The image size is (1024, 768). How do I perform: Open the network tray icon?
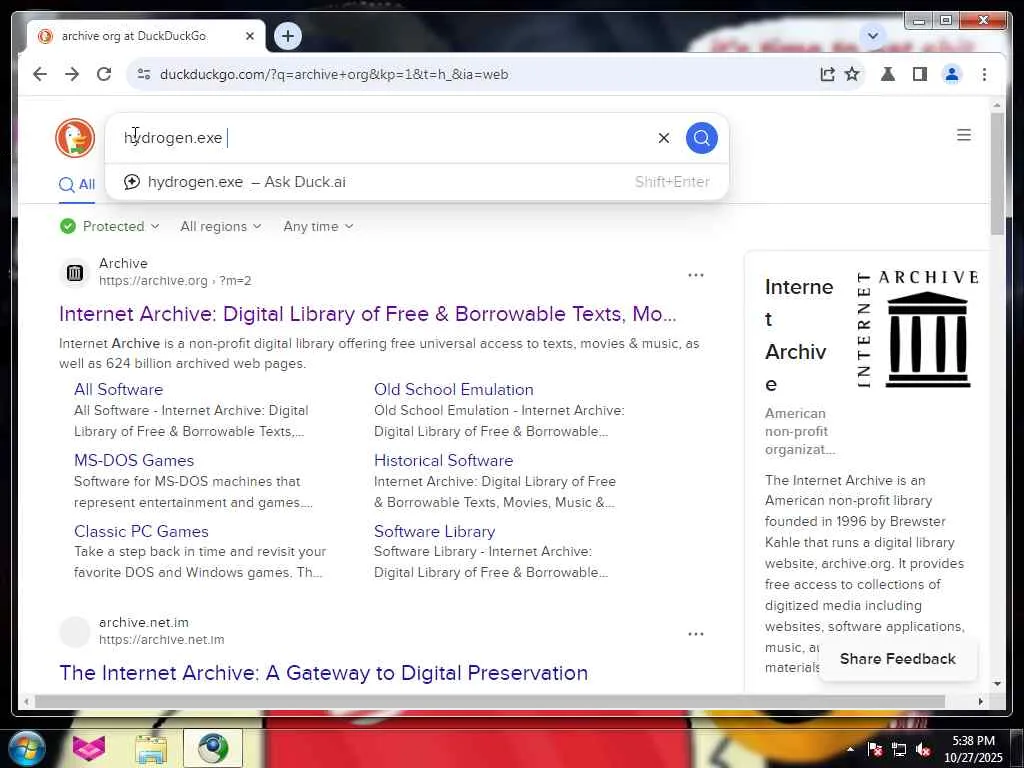coord(899,749)
